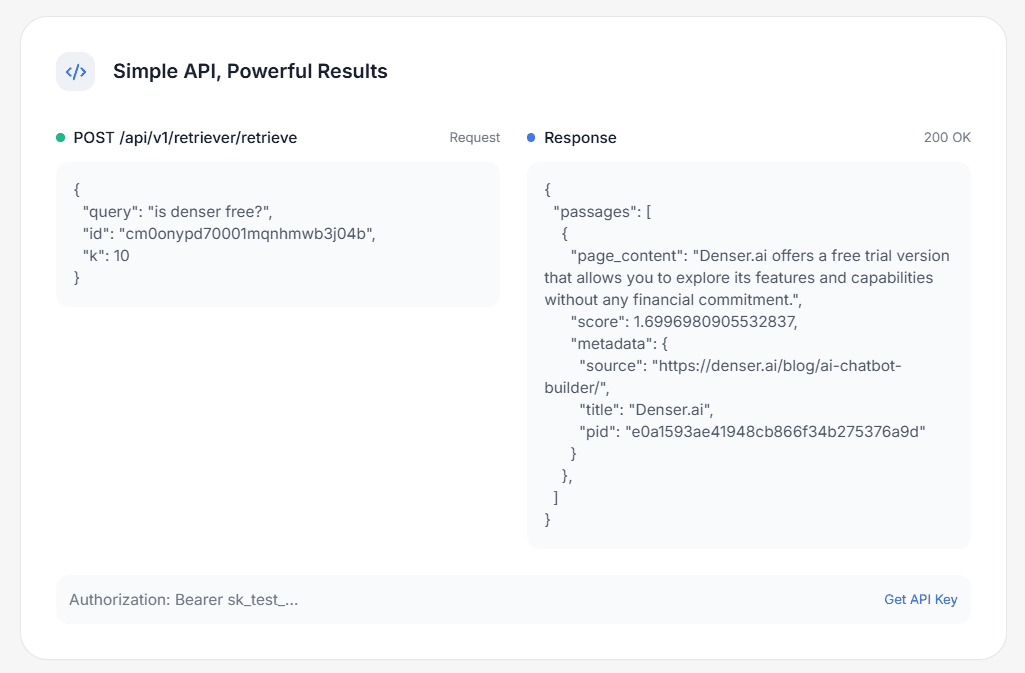Click the green dot beside POST endpoint

(61, 138)
